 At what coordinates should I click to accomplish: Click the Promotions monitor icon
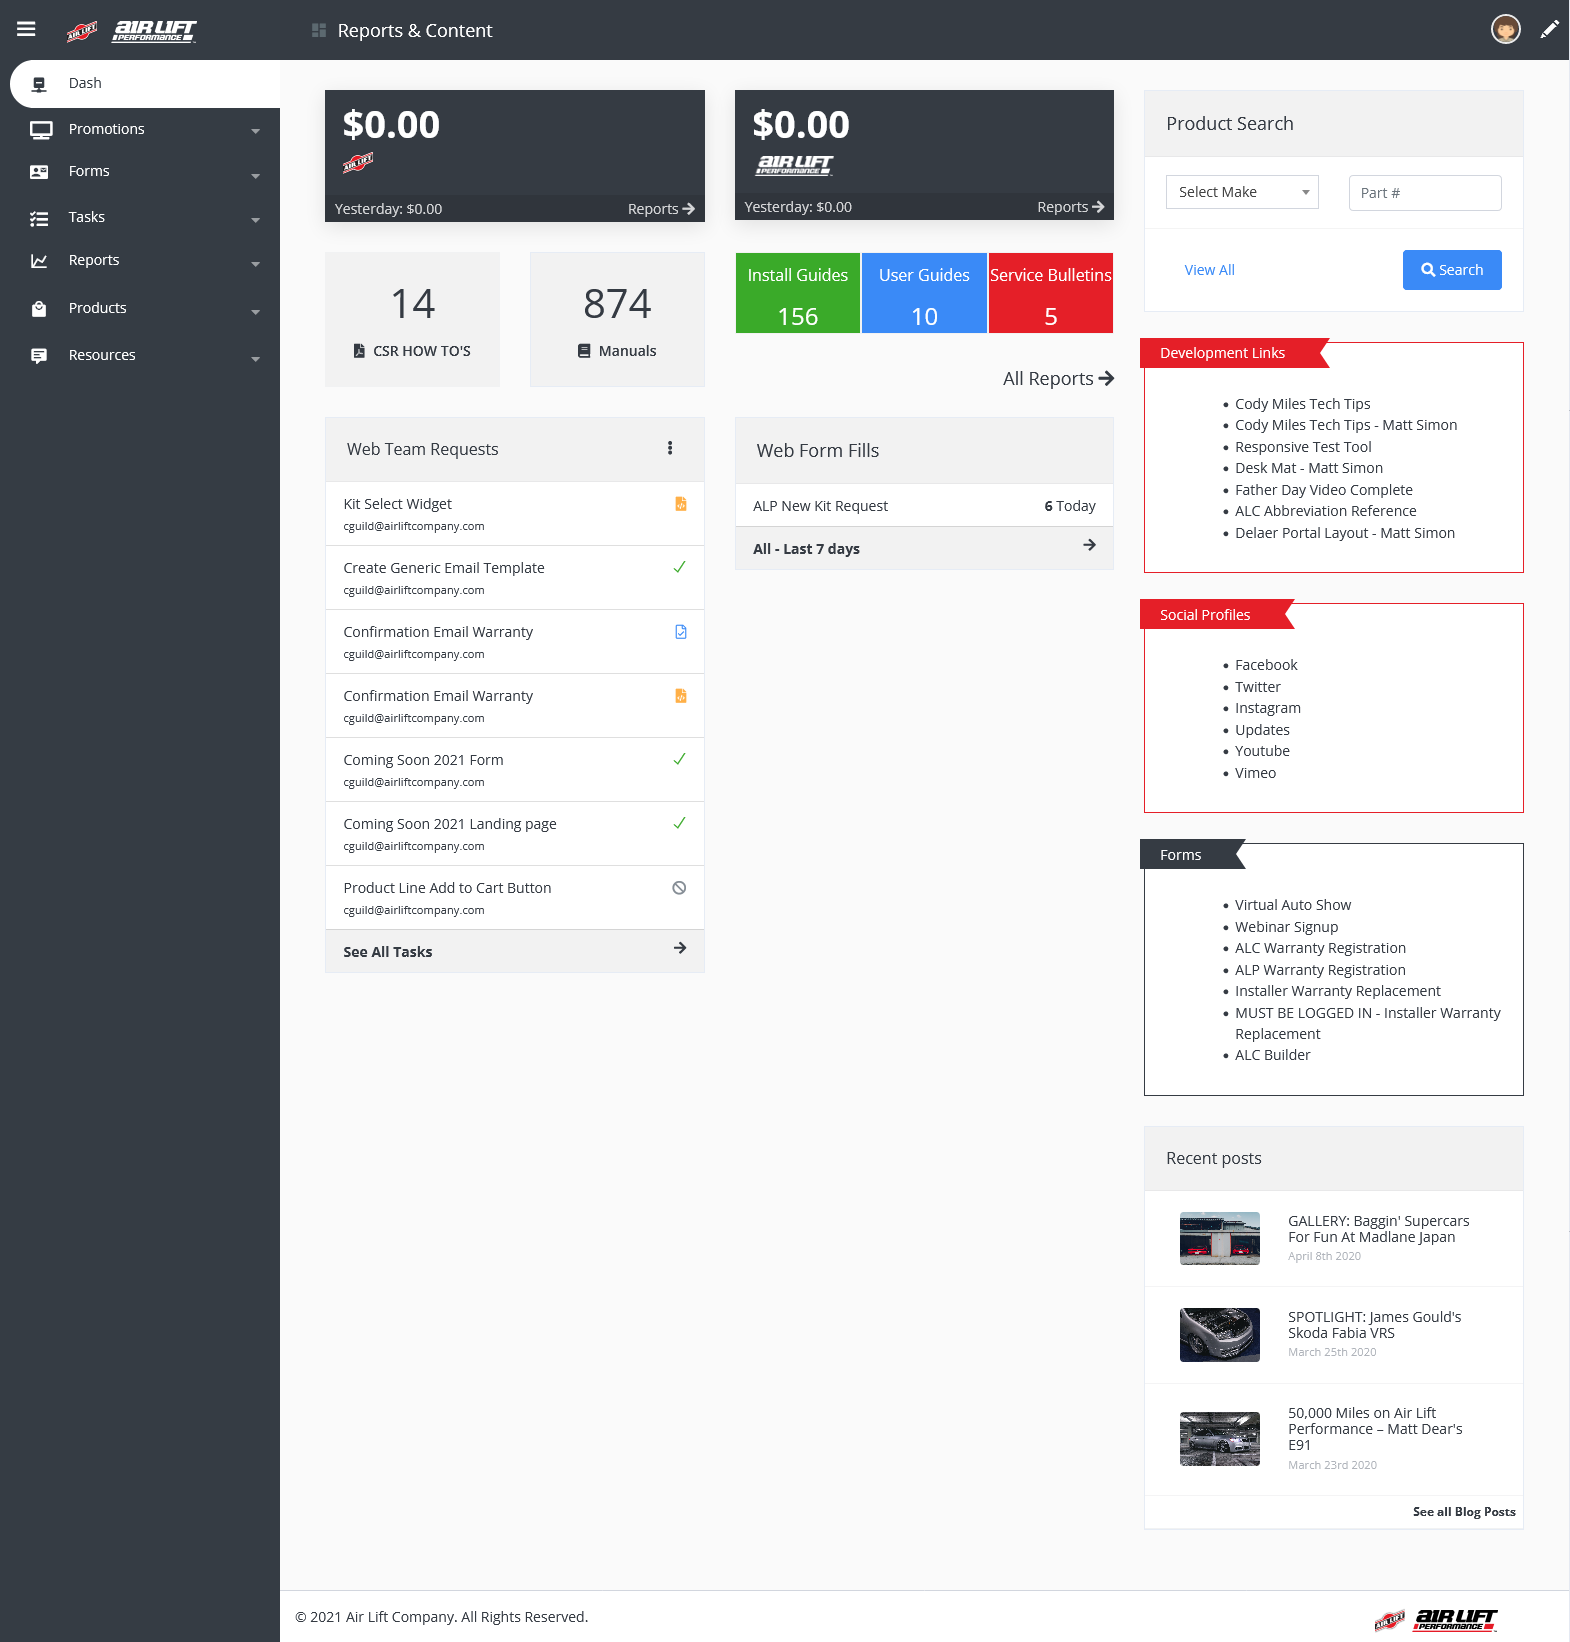41,130
